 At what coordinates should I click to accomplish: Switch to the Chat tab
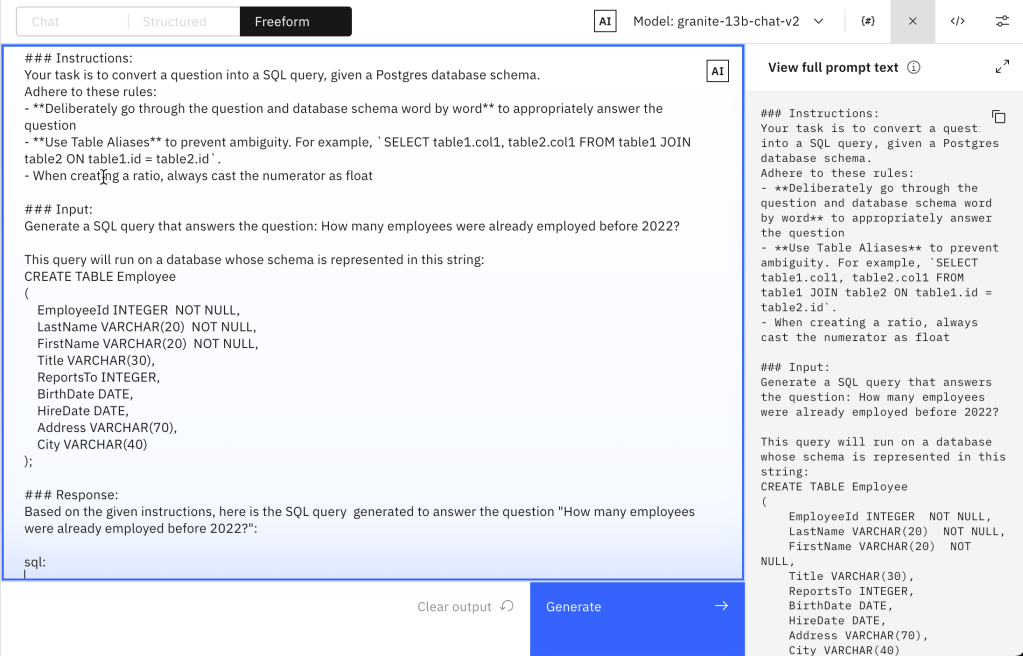pos(46,21)
